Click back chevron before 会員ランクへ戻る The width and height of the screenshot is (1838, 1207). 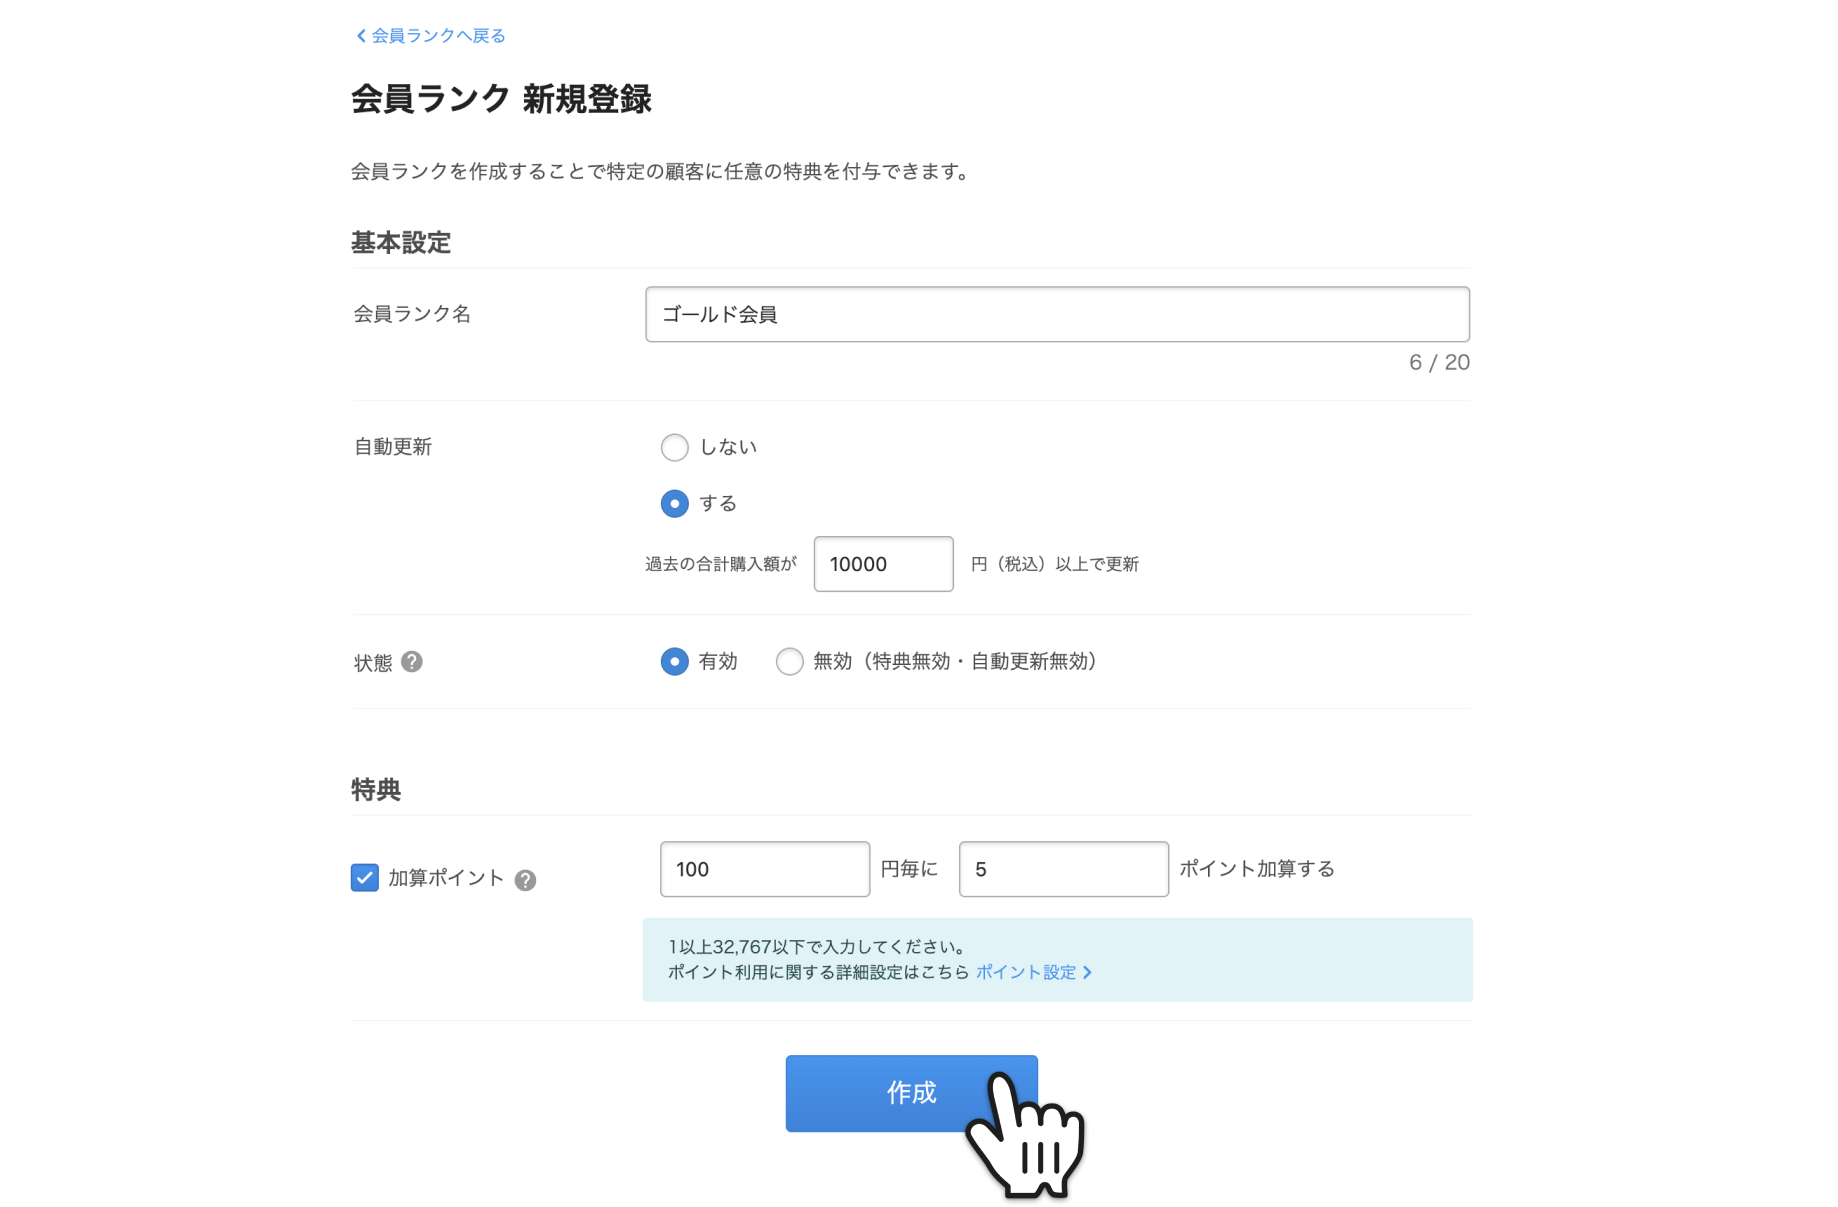point(361,36)
